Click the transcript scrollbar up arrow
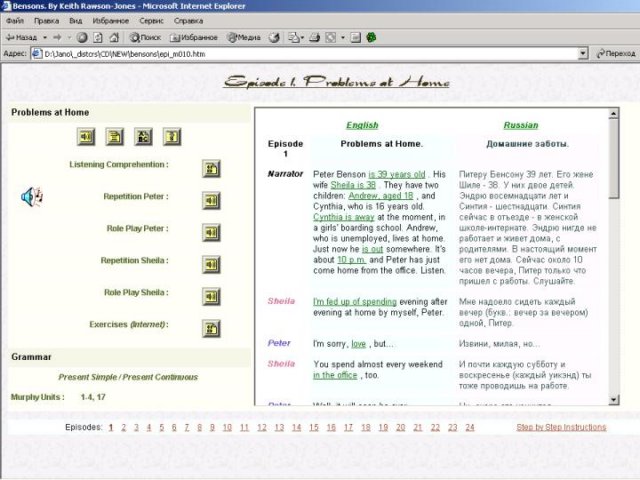This screenshot has height=480, width=640. [x=613, y=113]
